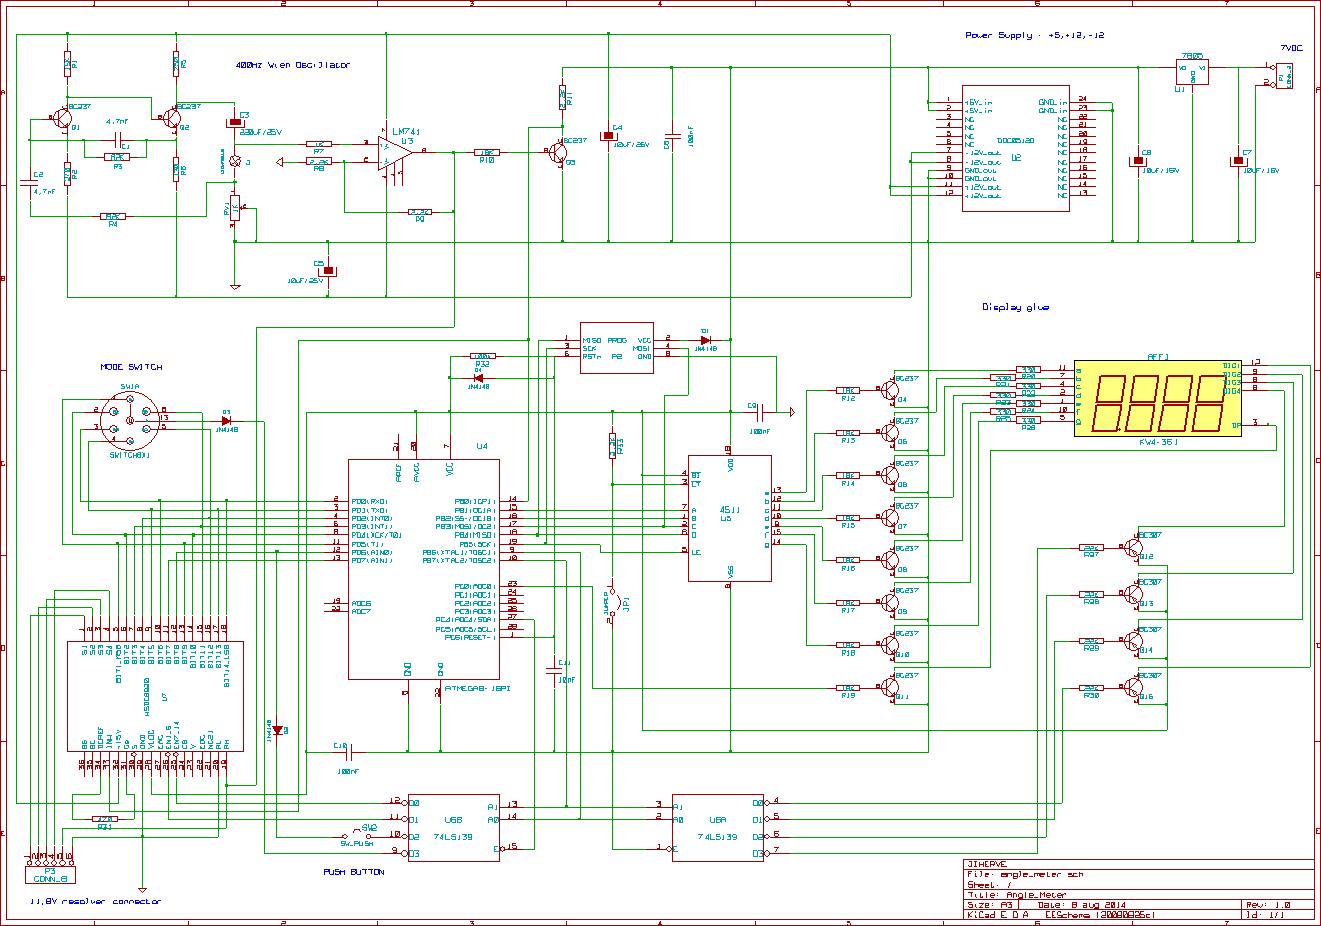Click resistor R4 in the oscillator
Viewport: 1321px width, 926px height.
112,217
